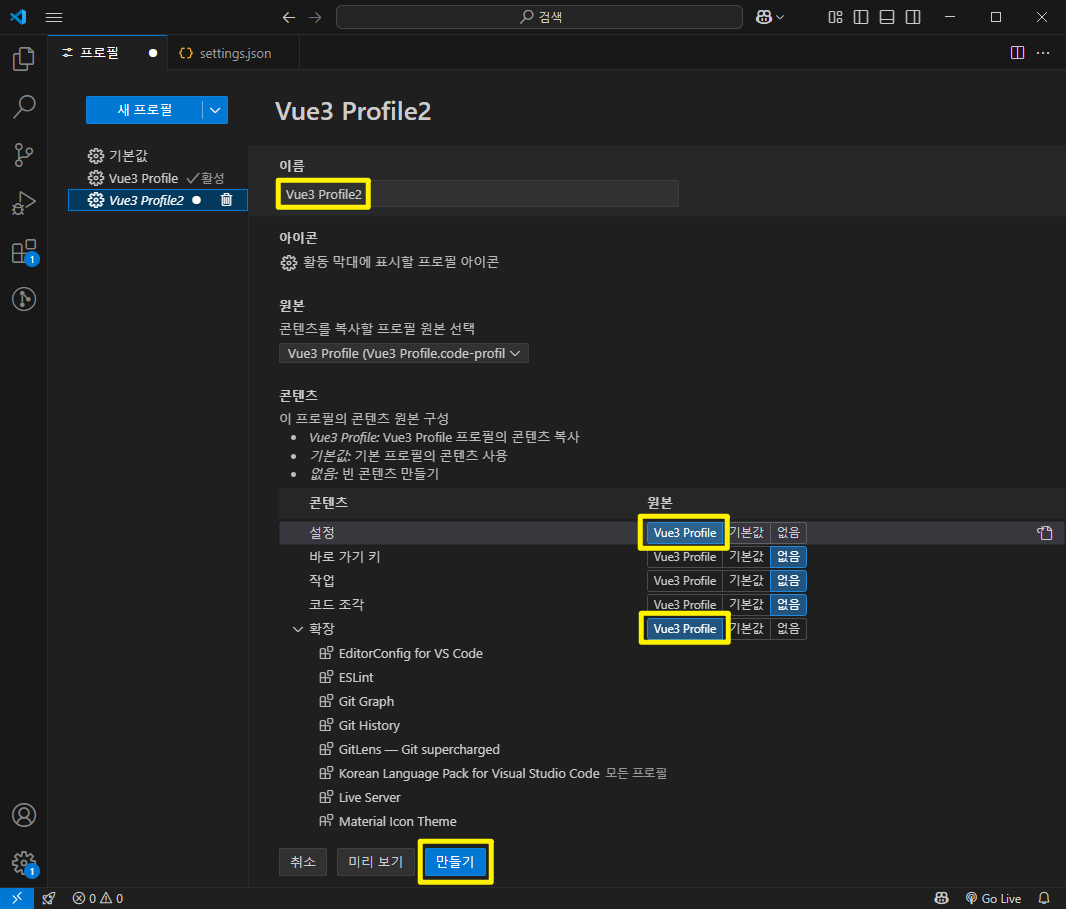The image size is (1066, 909).
Task: Open Customize Layout icon
Action: coord(835,17)
